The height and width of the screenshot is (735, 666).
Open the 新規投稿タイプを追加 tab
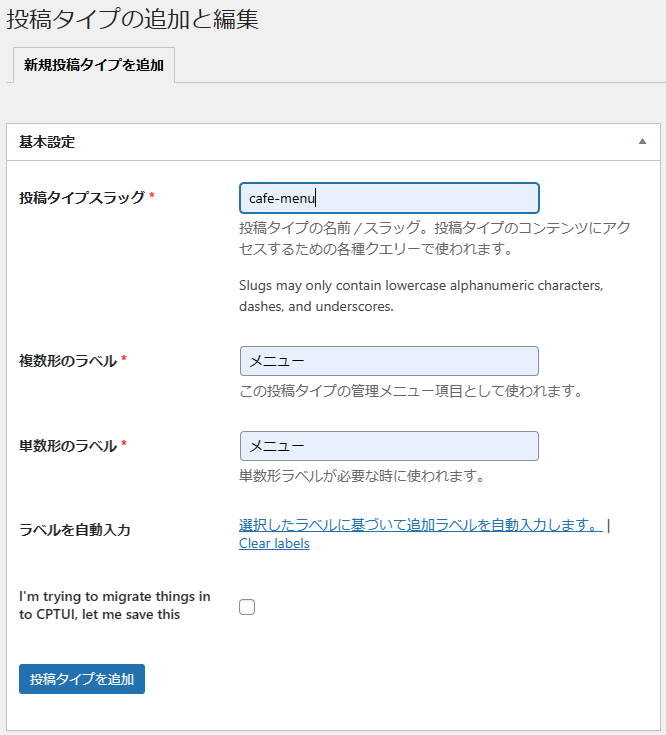[x=94, y=65]
